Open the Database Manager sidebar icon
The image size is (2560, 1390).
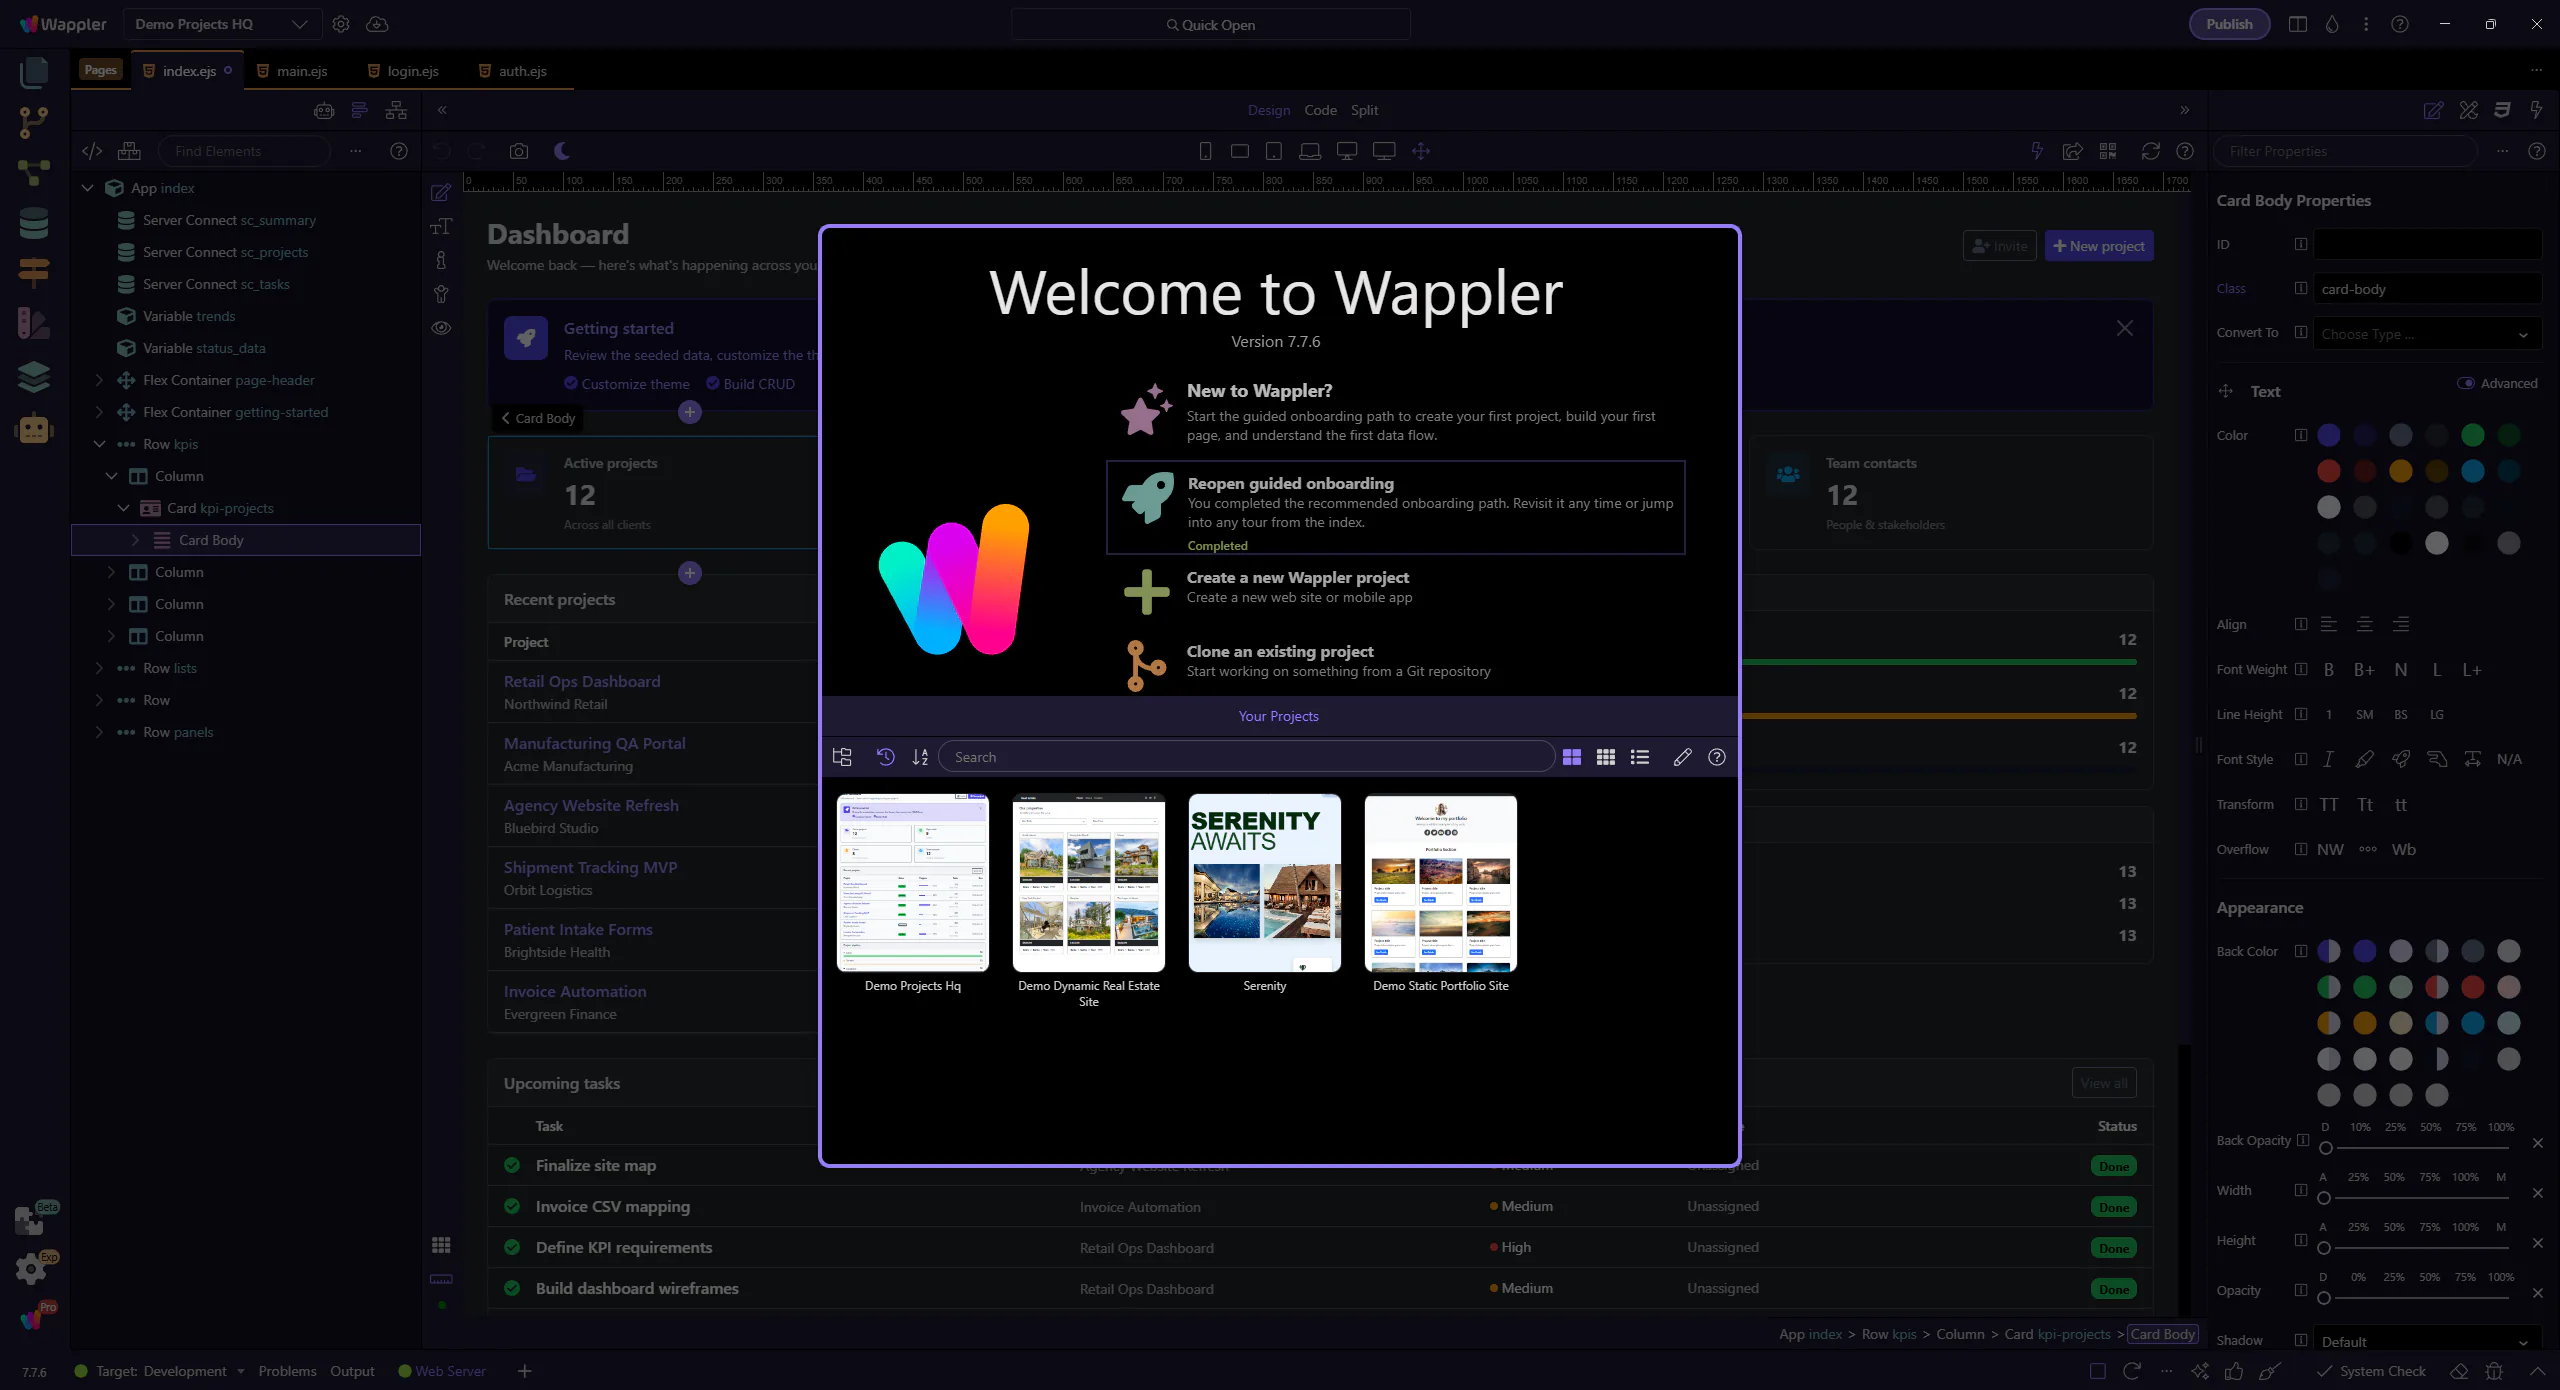click(x=33, y=222)
